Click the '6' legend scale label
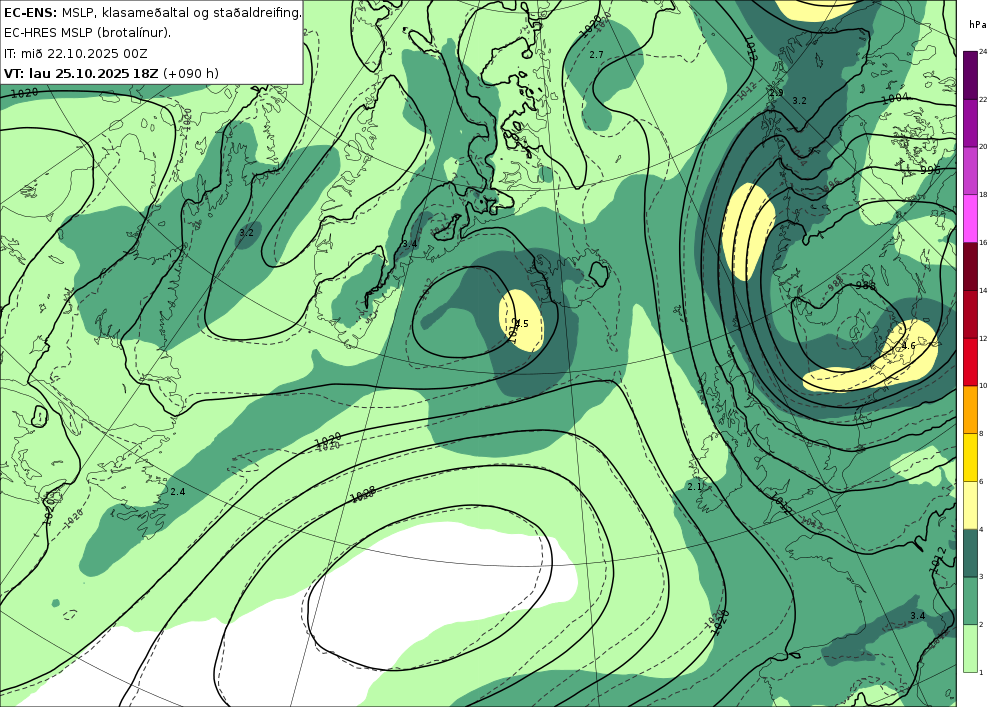The width and height of the screenshot is (1000, 707). (982, 481)
